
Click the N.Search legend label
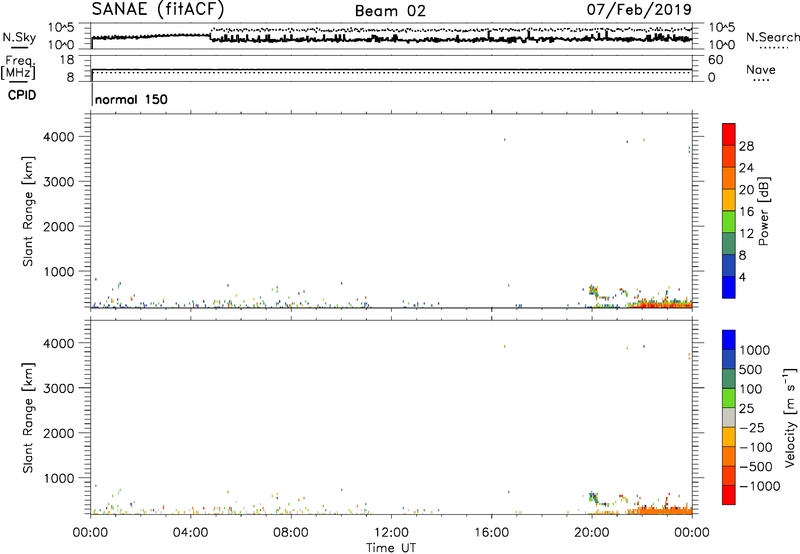click(x=772, y=37)
